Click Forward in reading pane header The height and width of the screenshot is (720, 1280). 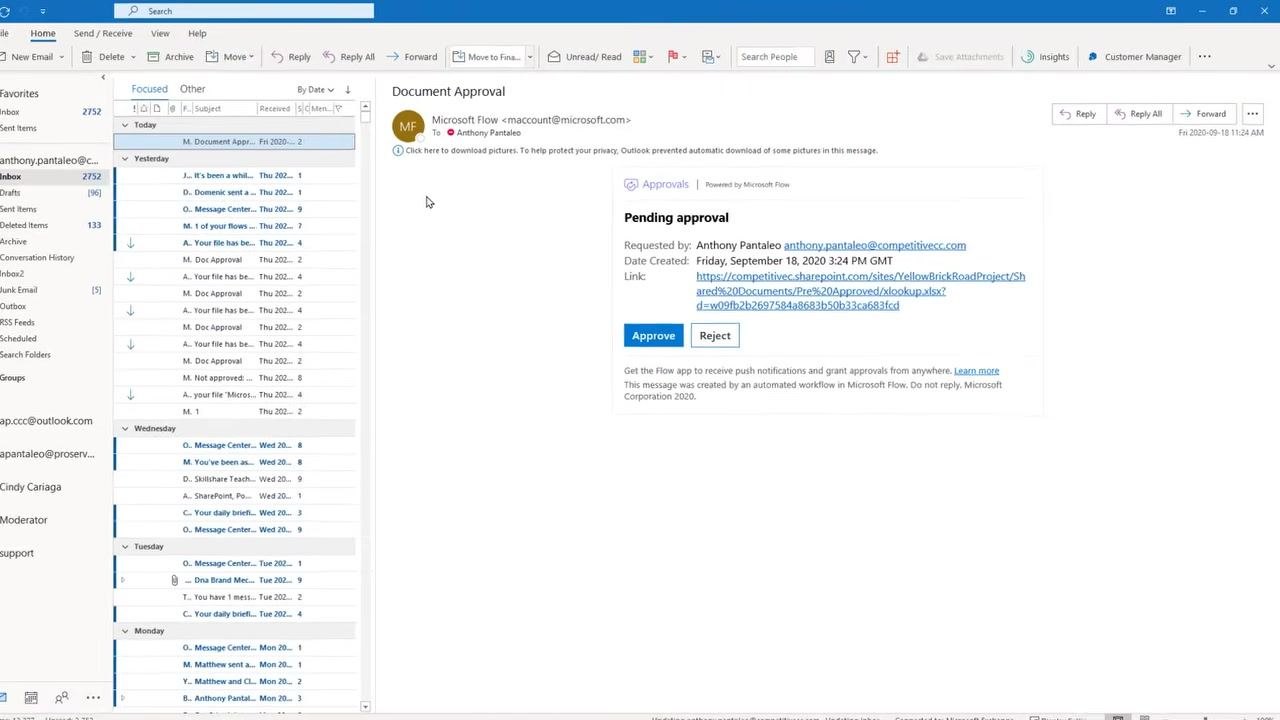point(1202,114)
